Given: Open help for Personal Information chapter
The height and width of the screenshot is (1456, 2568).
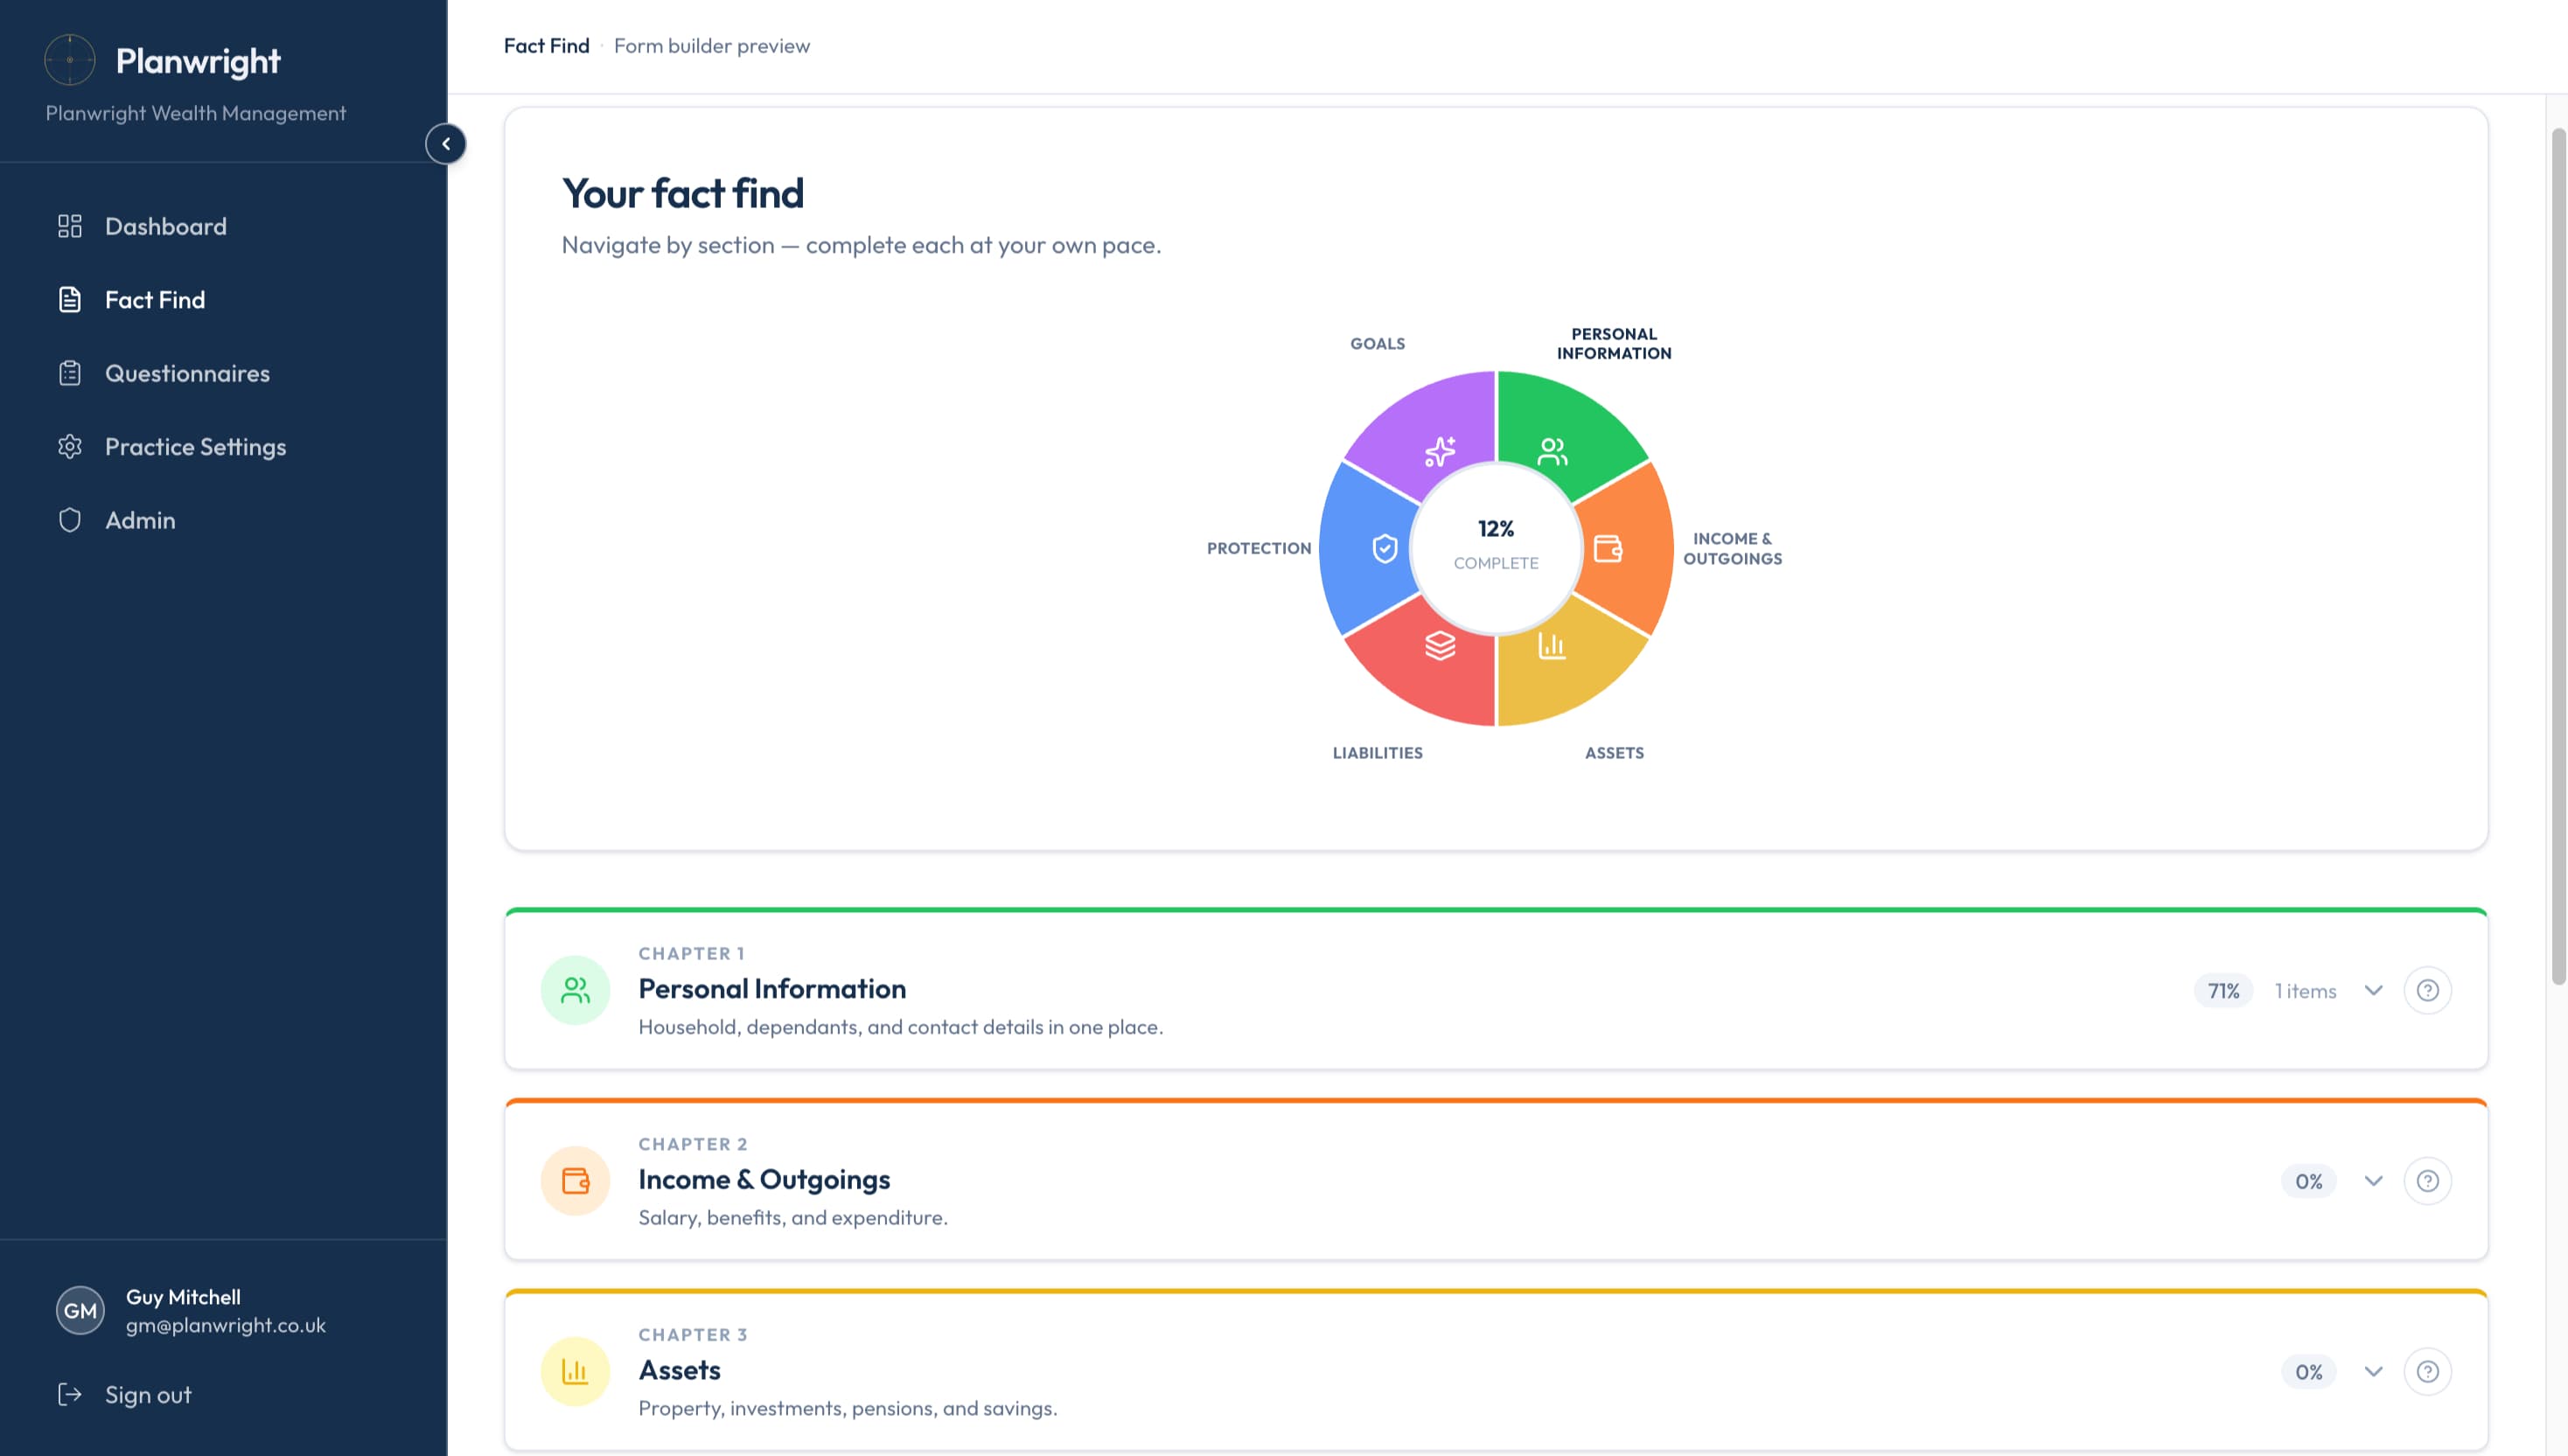Looking at the screenshot, I should point(2427,990).
